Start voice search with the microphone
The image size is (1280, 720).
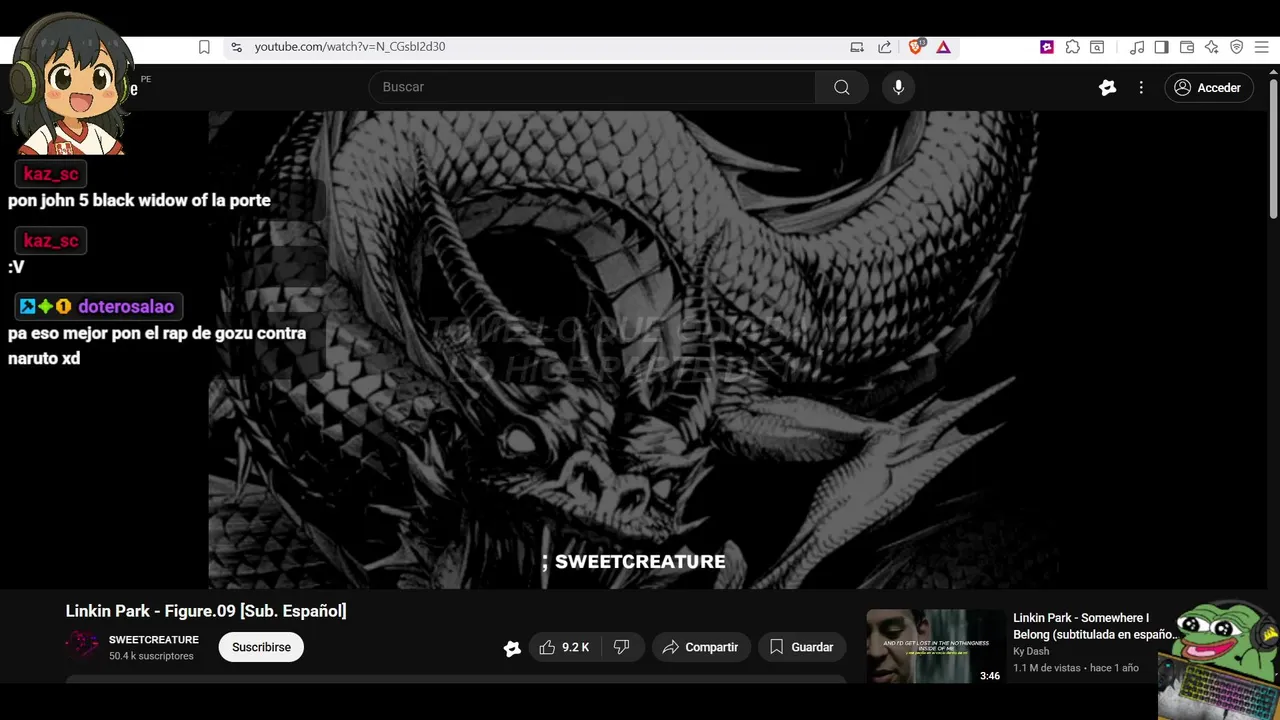(898, 87)
